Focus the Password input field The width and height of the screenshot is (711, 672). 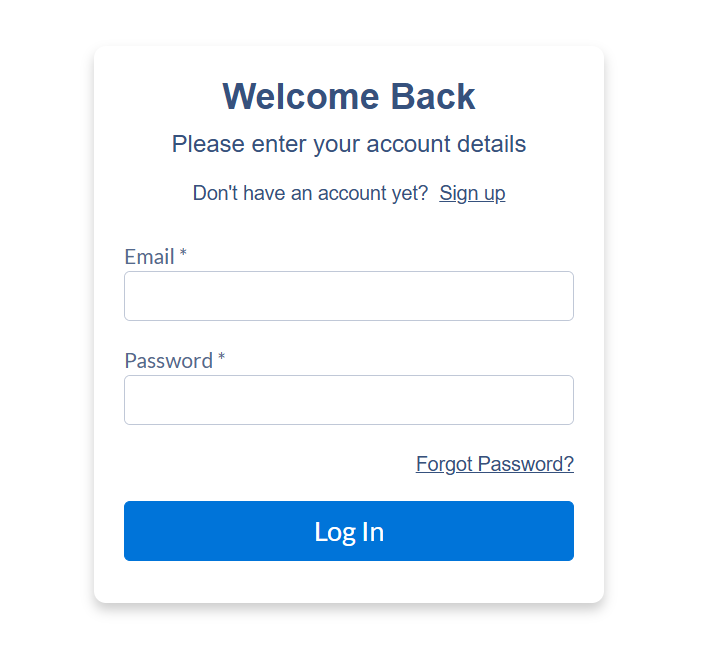[x=348, y=400]
